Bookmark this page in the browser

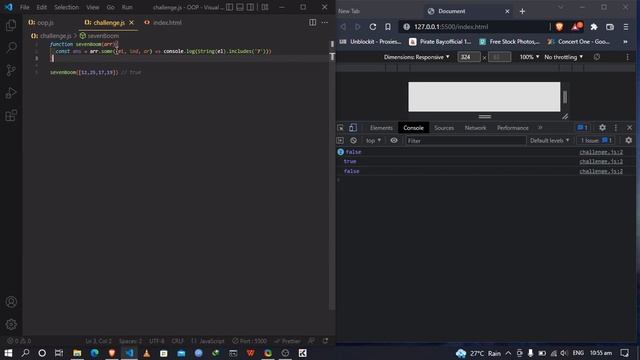[388, 27]
